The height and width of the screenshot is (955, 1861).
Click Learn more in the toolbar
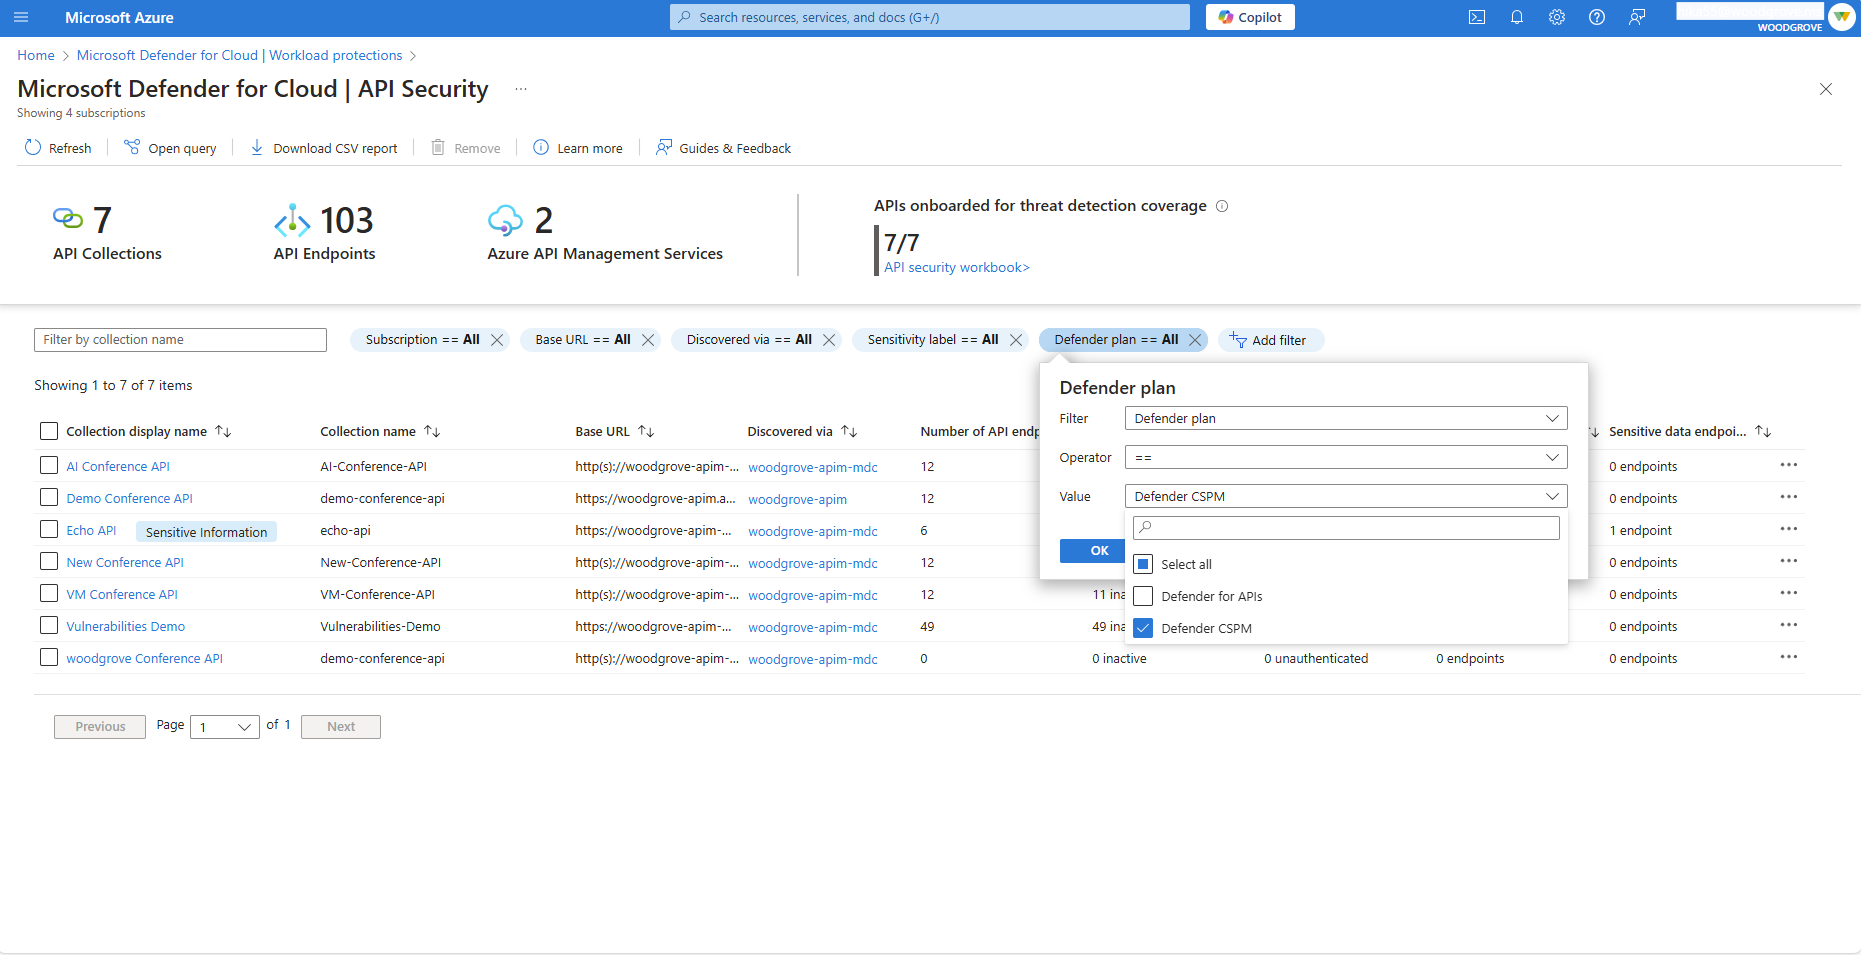tap(578, 148)
